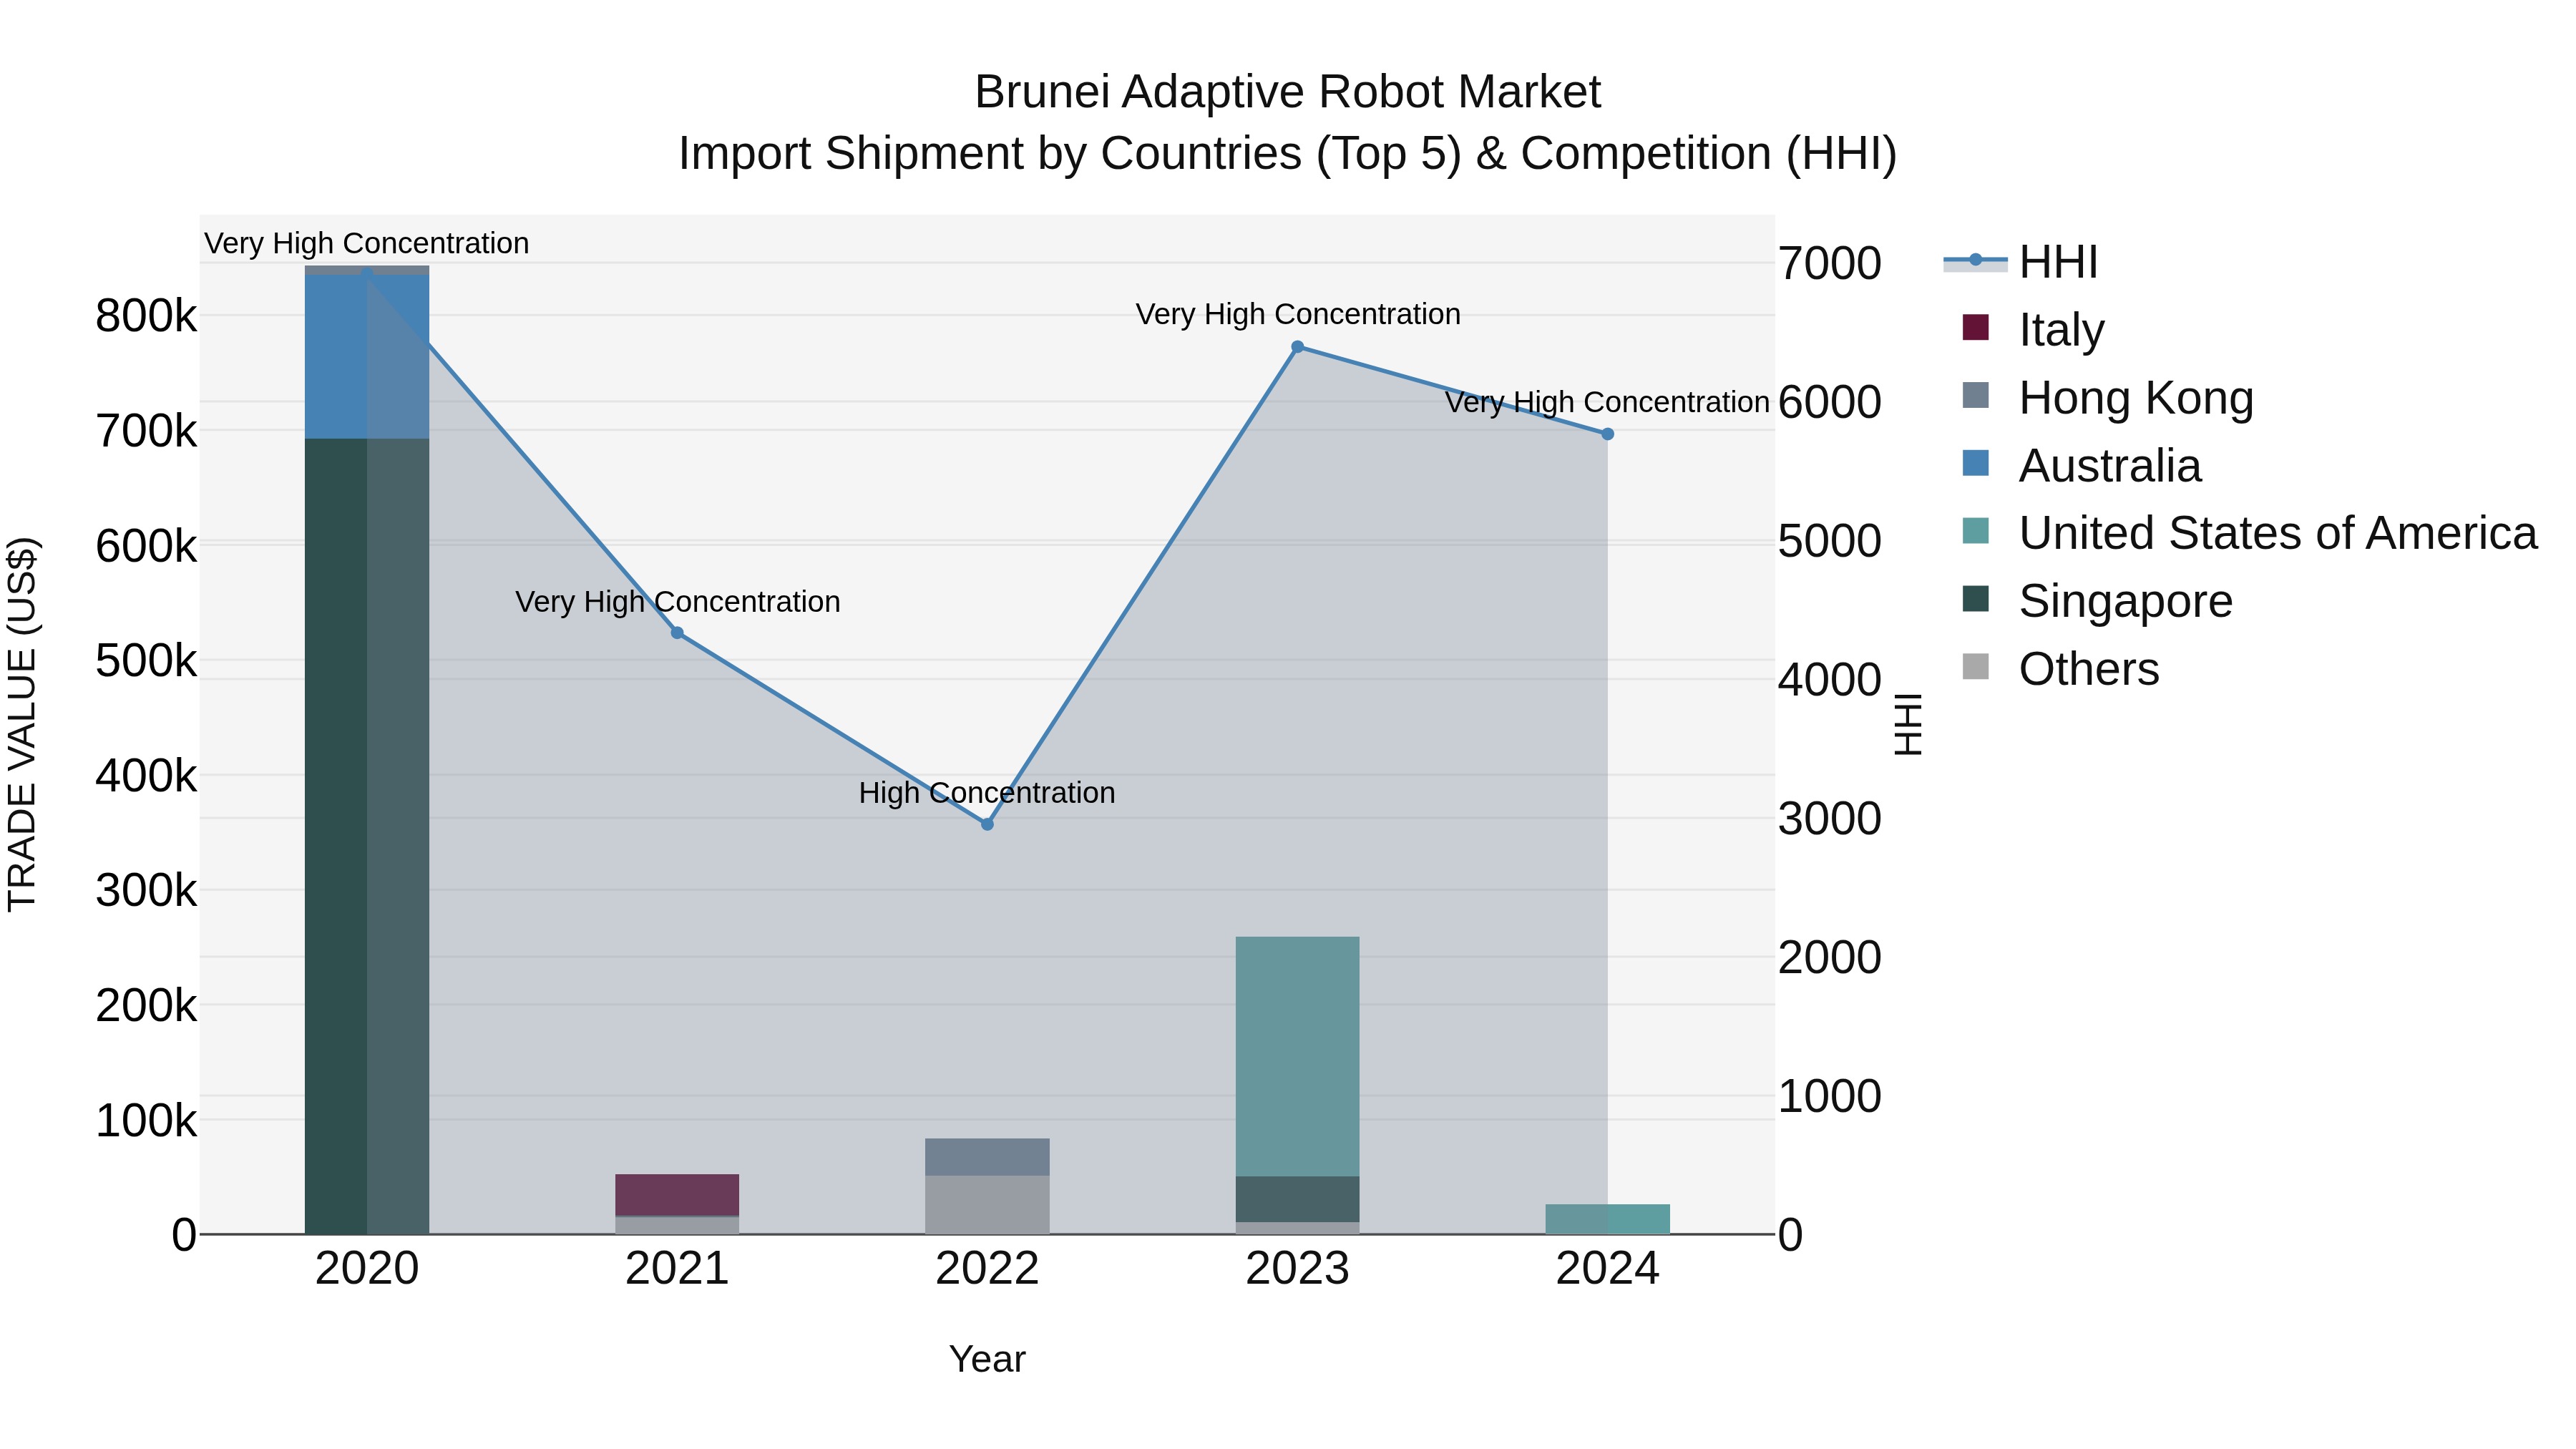This screenshot has width=2576, height=1449.
Task: Click the United States bar in 2024
Action: click(x=1608, y=1219)
